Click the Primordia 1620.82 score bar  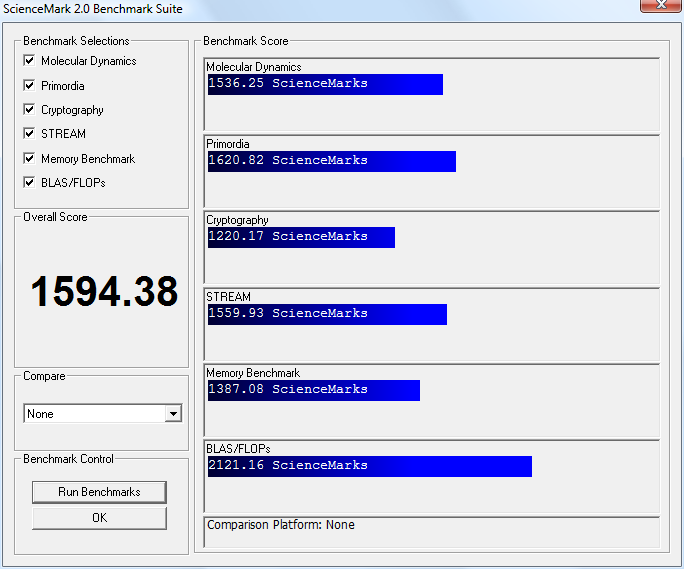pyautogui.click(x=332, y=161)
